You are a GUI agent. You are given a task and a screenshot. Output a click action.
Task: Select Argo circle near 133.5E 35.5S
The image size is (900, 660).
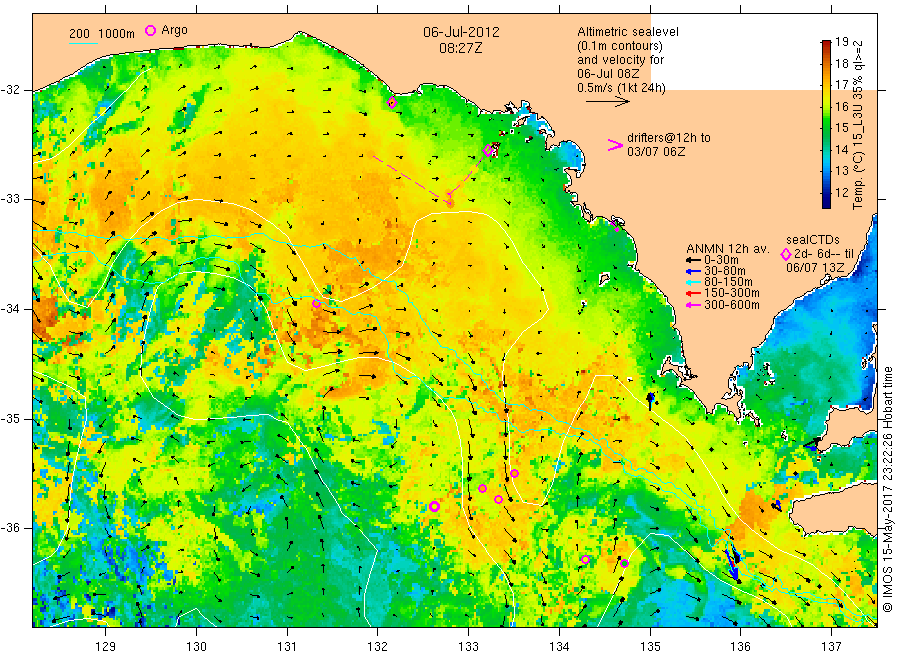click(514, 473)
